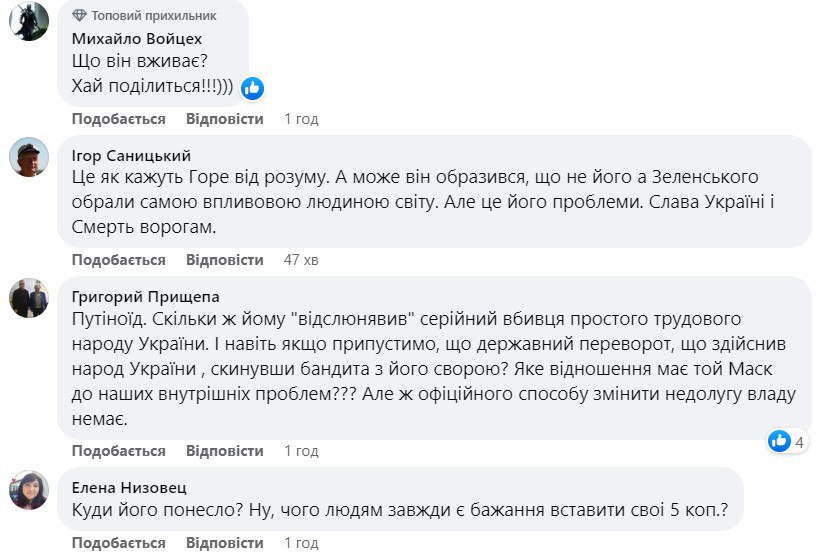Open the Елена Низовец name link

[x=129, y=487]
